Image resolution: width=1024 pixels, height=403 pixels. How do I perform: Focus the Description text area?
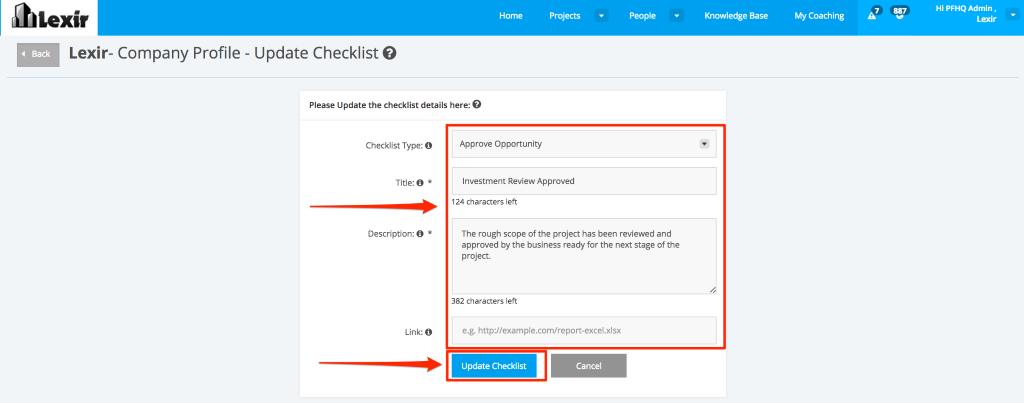tap(584, 256)
